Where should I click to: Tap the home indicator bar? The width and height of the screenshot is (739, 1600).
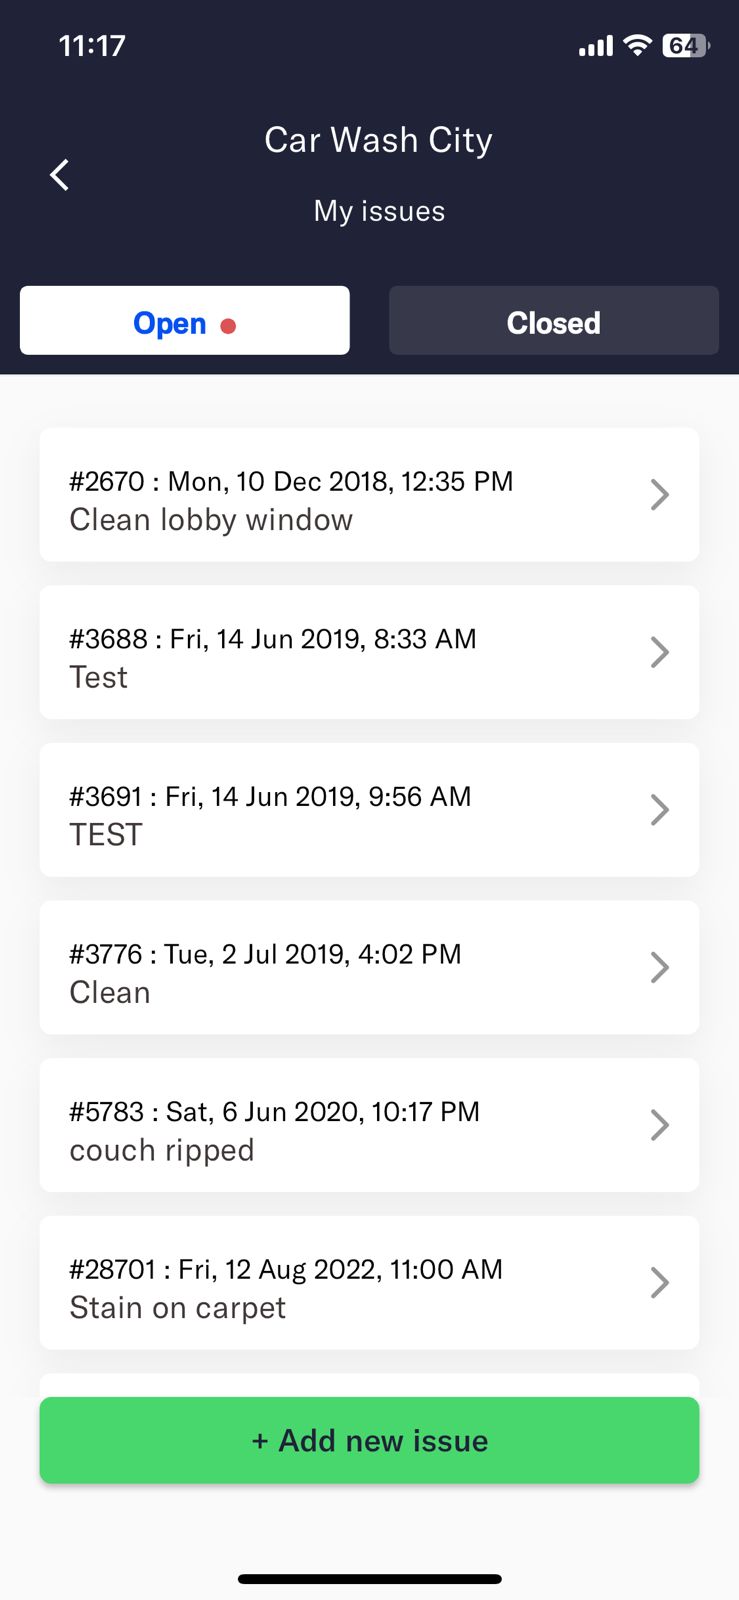point(369,1579)
